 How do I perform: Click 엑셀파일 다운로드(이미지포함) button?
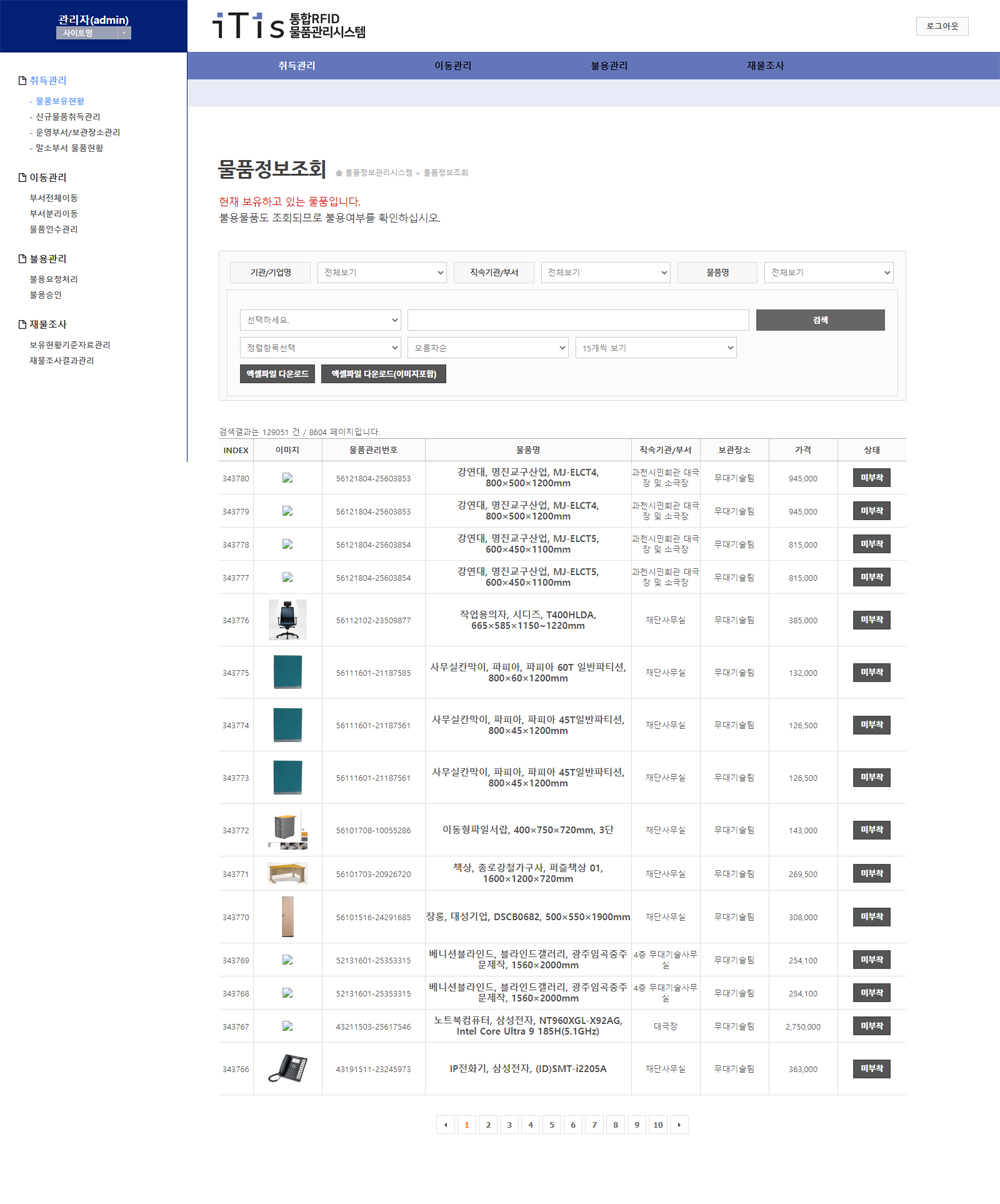click(383, 373)
